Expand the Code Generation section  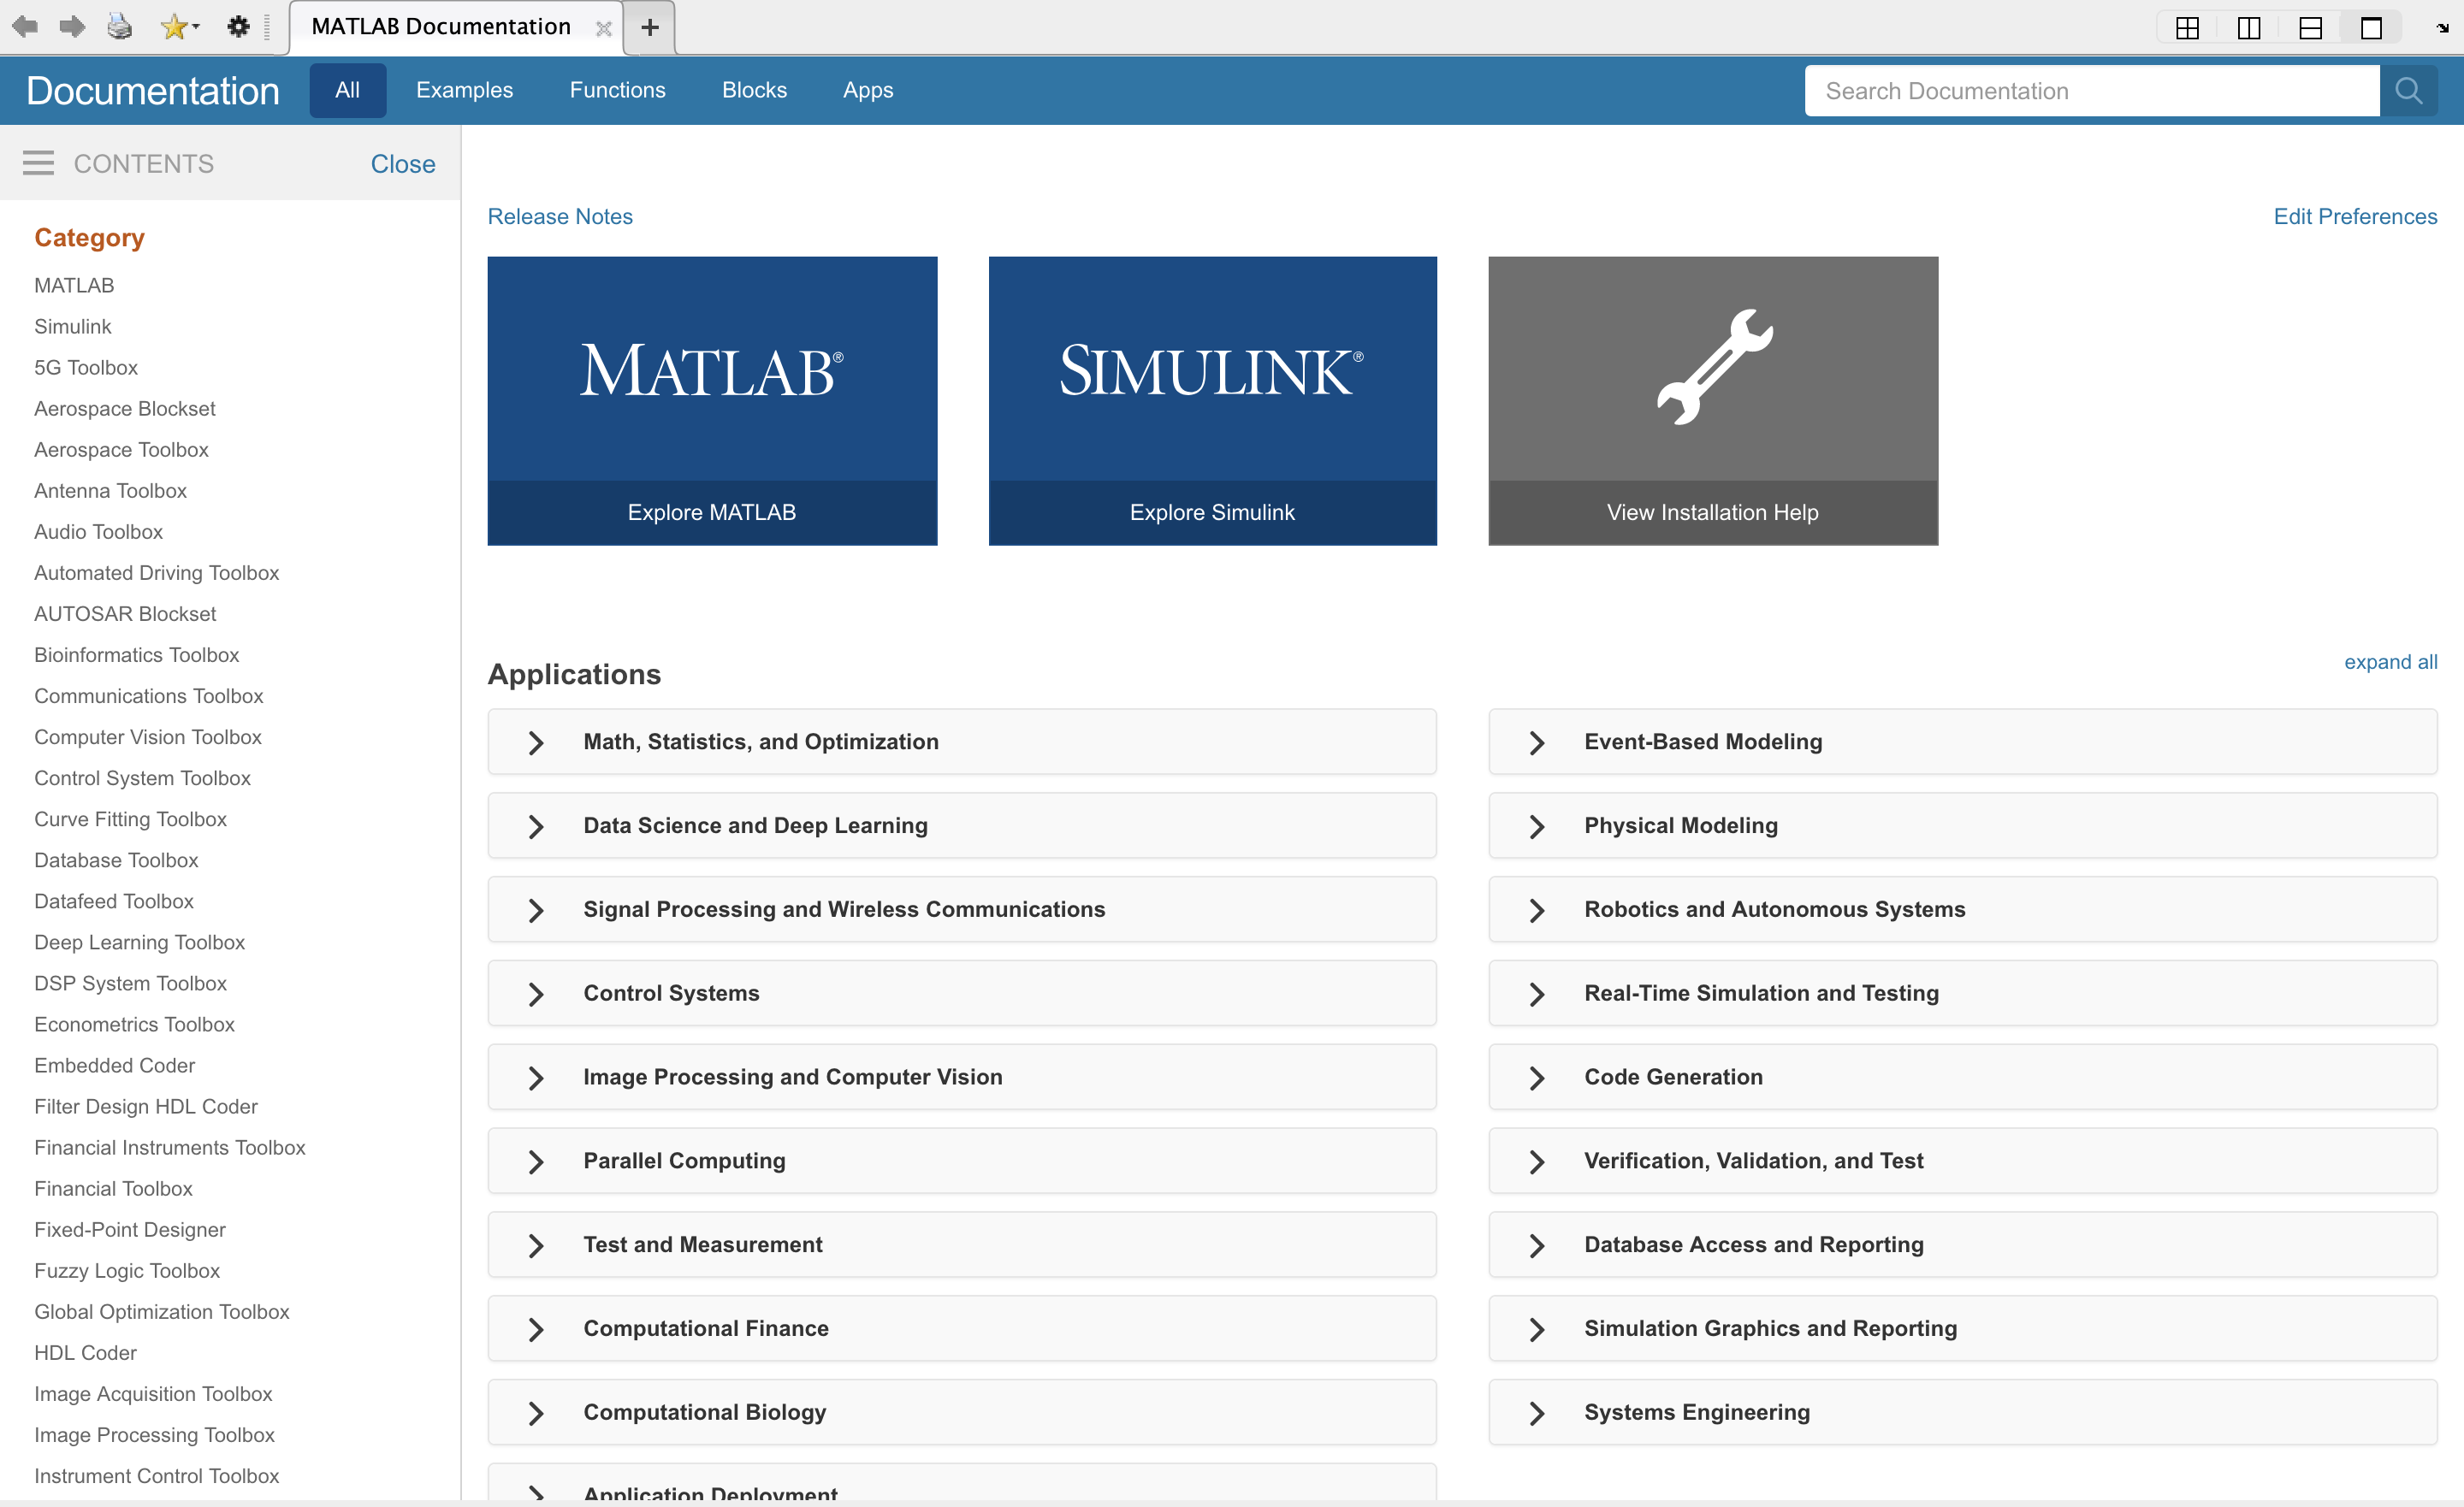coord(1963,1077)
